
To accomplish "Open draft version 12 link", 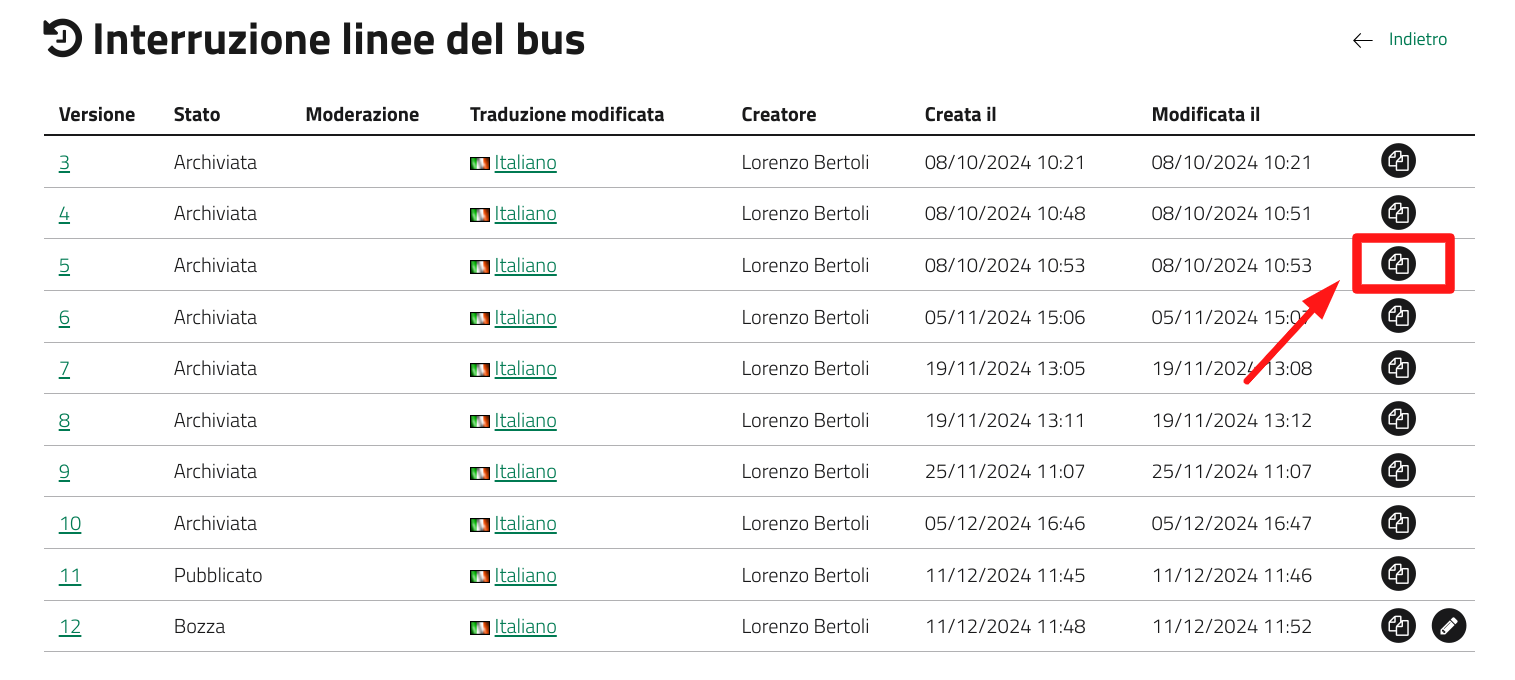I will [x=70, y=627].
